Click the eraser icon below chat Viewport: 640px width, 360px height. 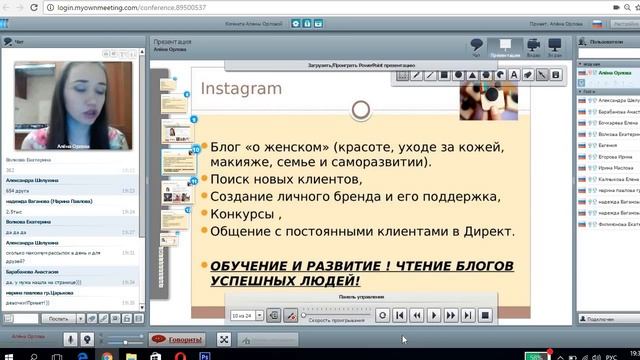[x=92, y=318]
